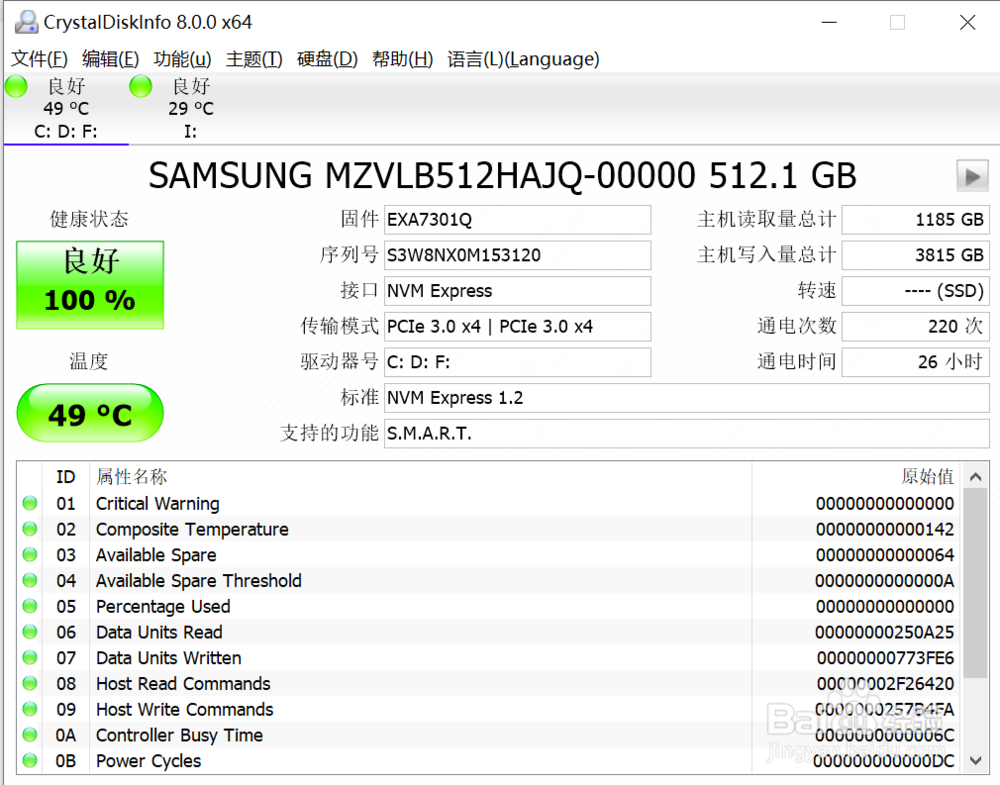Open the 编辑(E) menu

click(110, 59)
